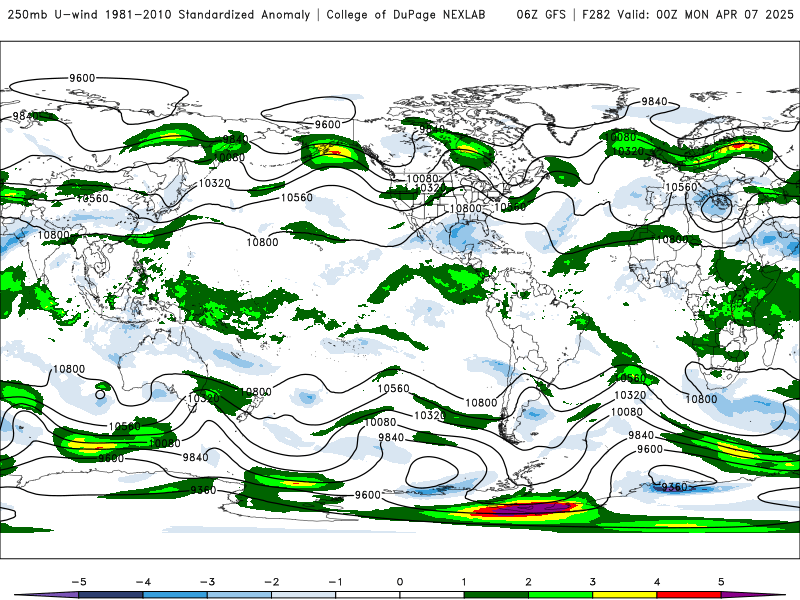The height and width of the screenshot is (600, 800).
Task: Select the blue -4 to -3 colorbar segment
Action: (175, 595)
